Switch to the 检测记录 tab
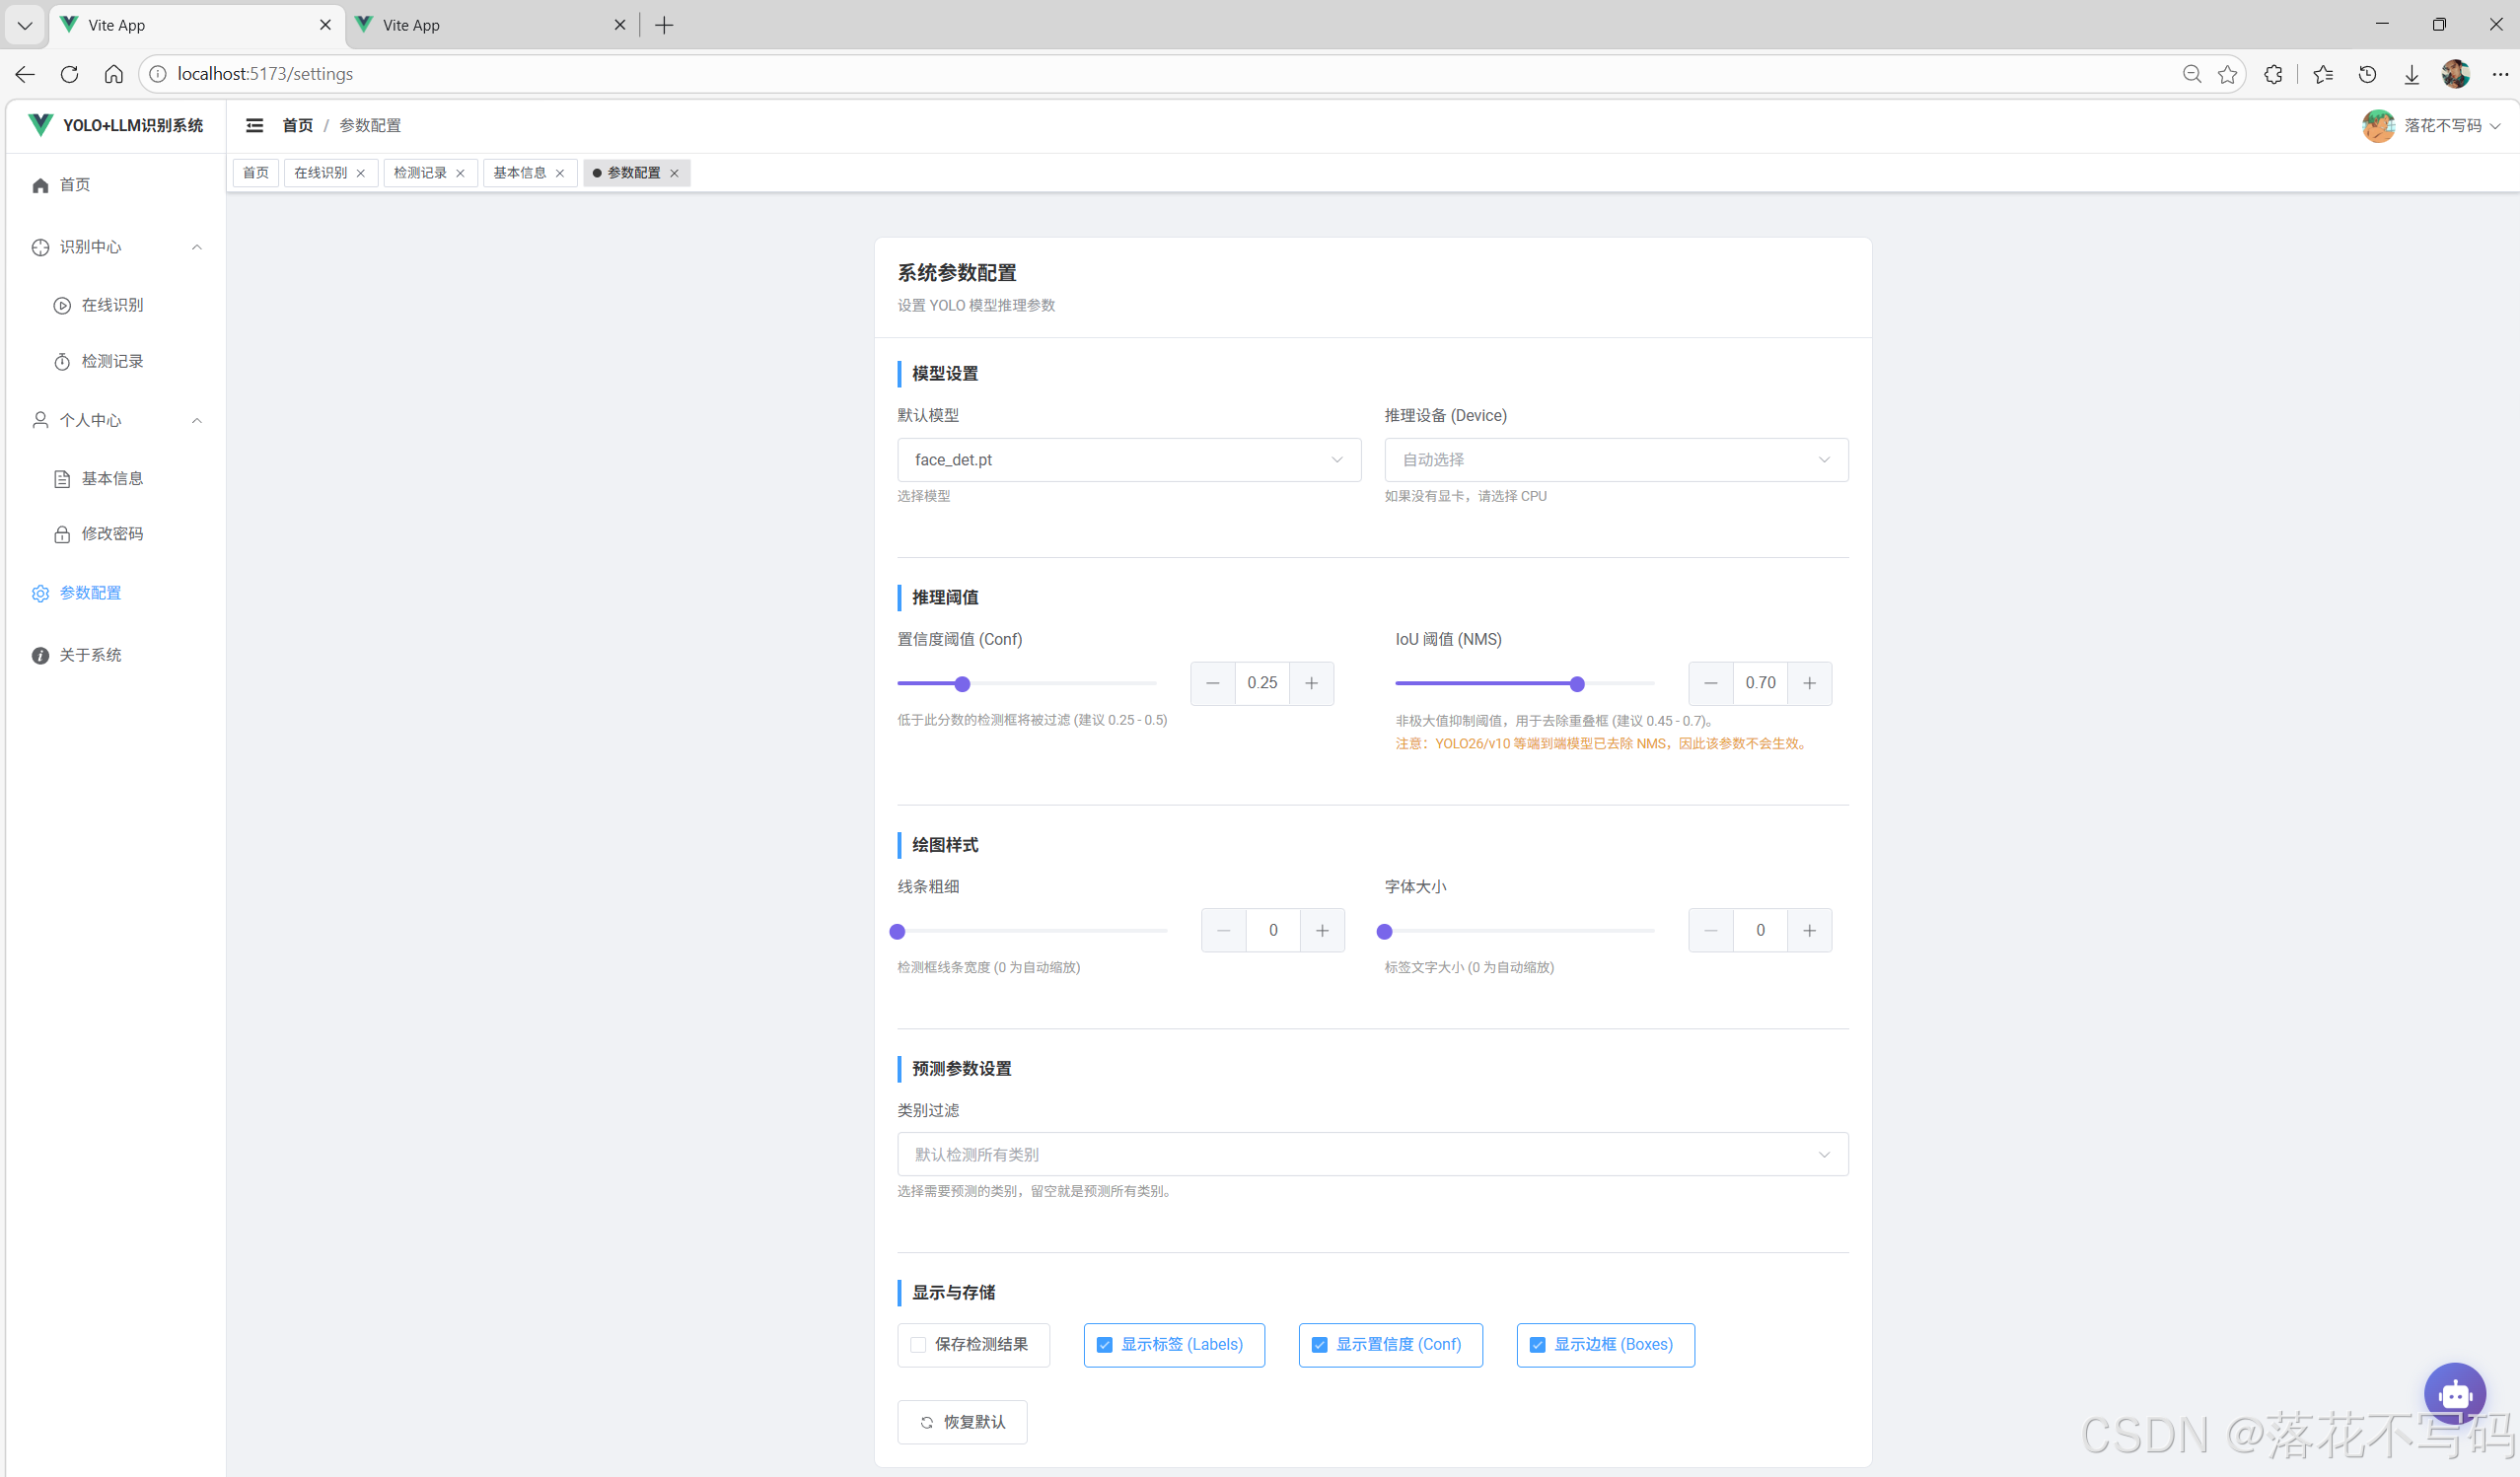Screen dimensions: 2520x1477 [x=420, y=173]
